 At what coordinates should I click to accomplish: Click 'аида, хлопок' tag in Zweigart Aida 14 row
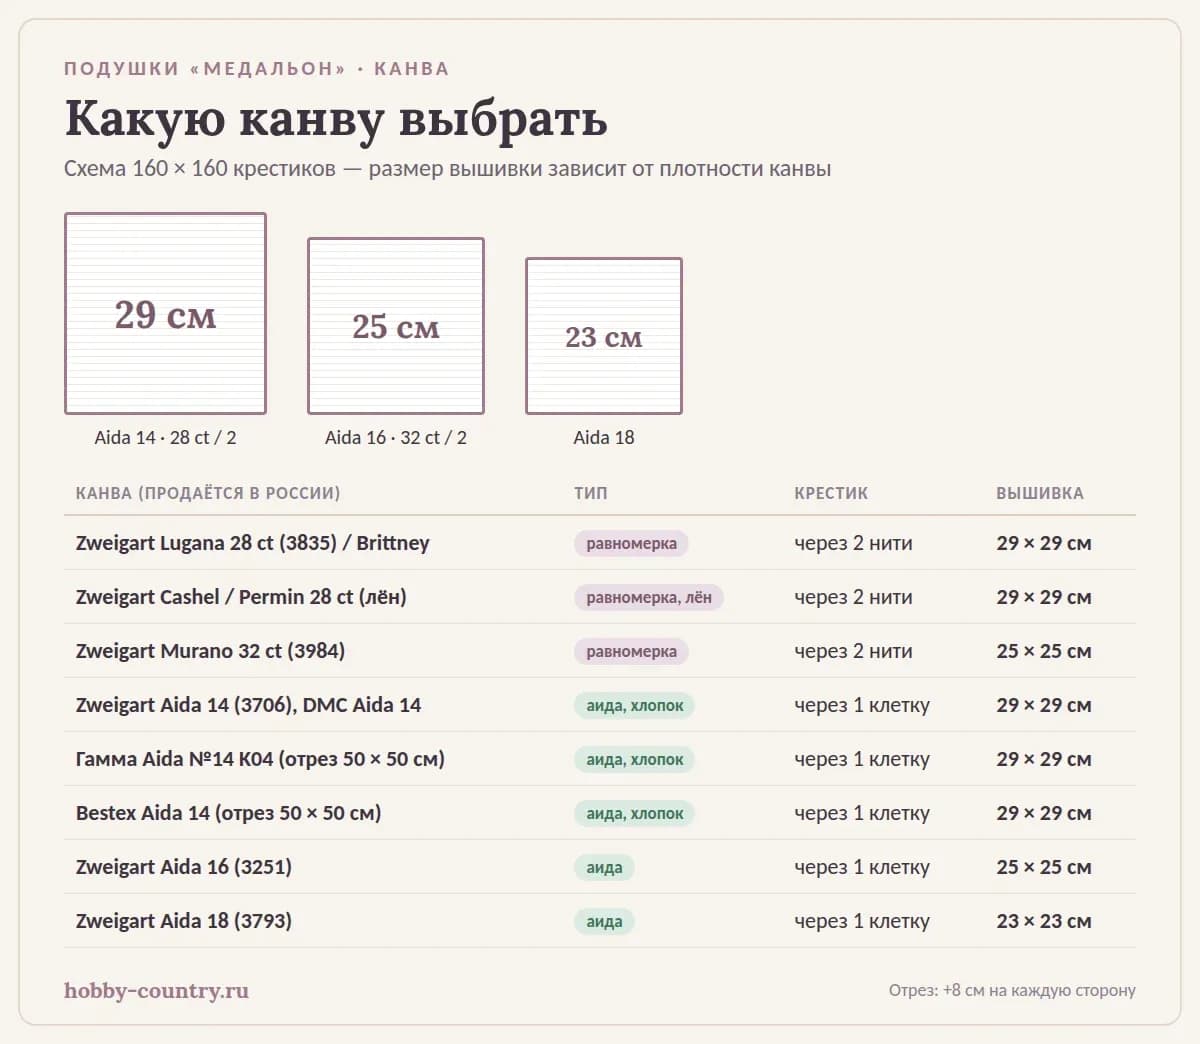coord(634,706)
